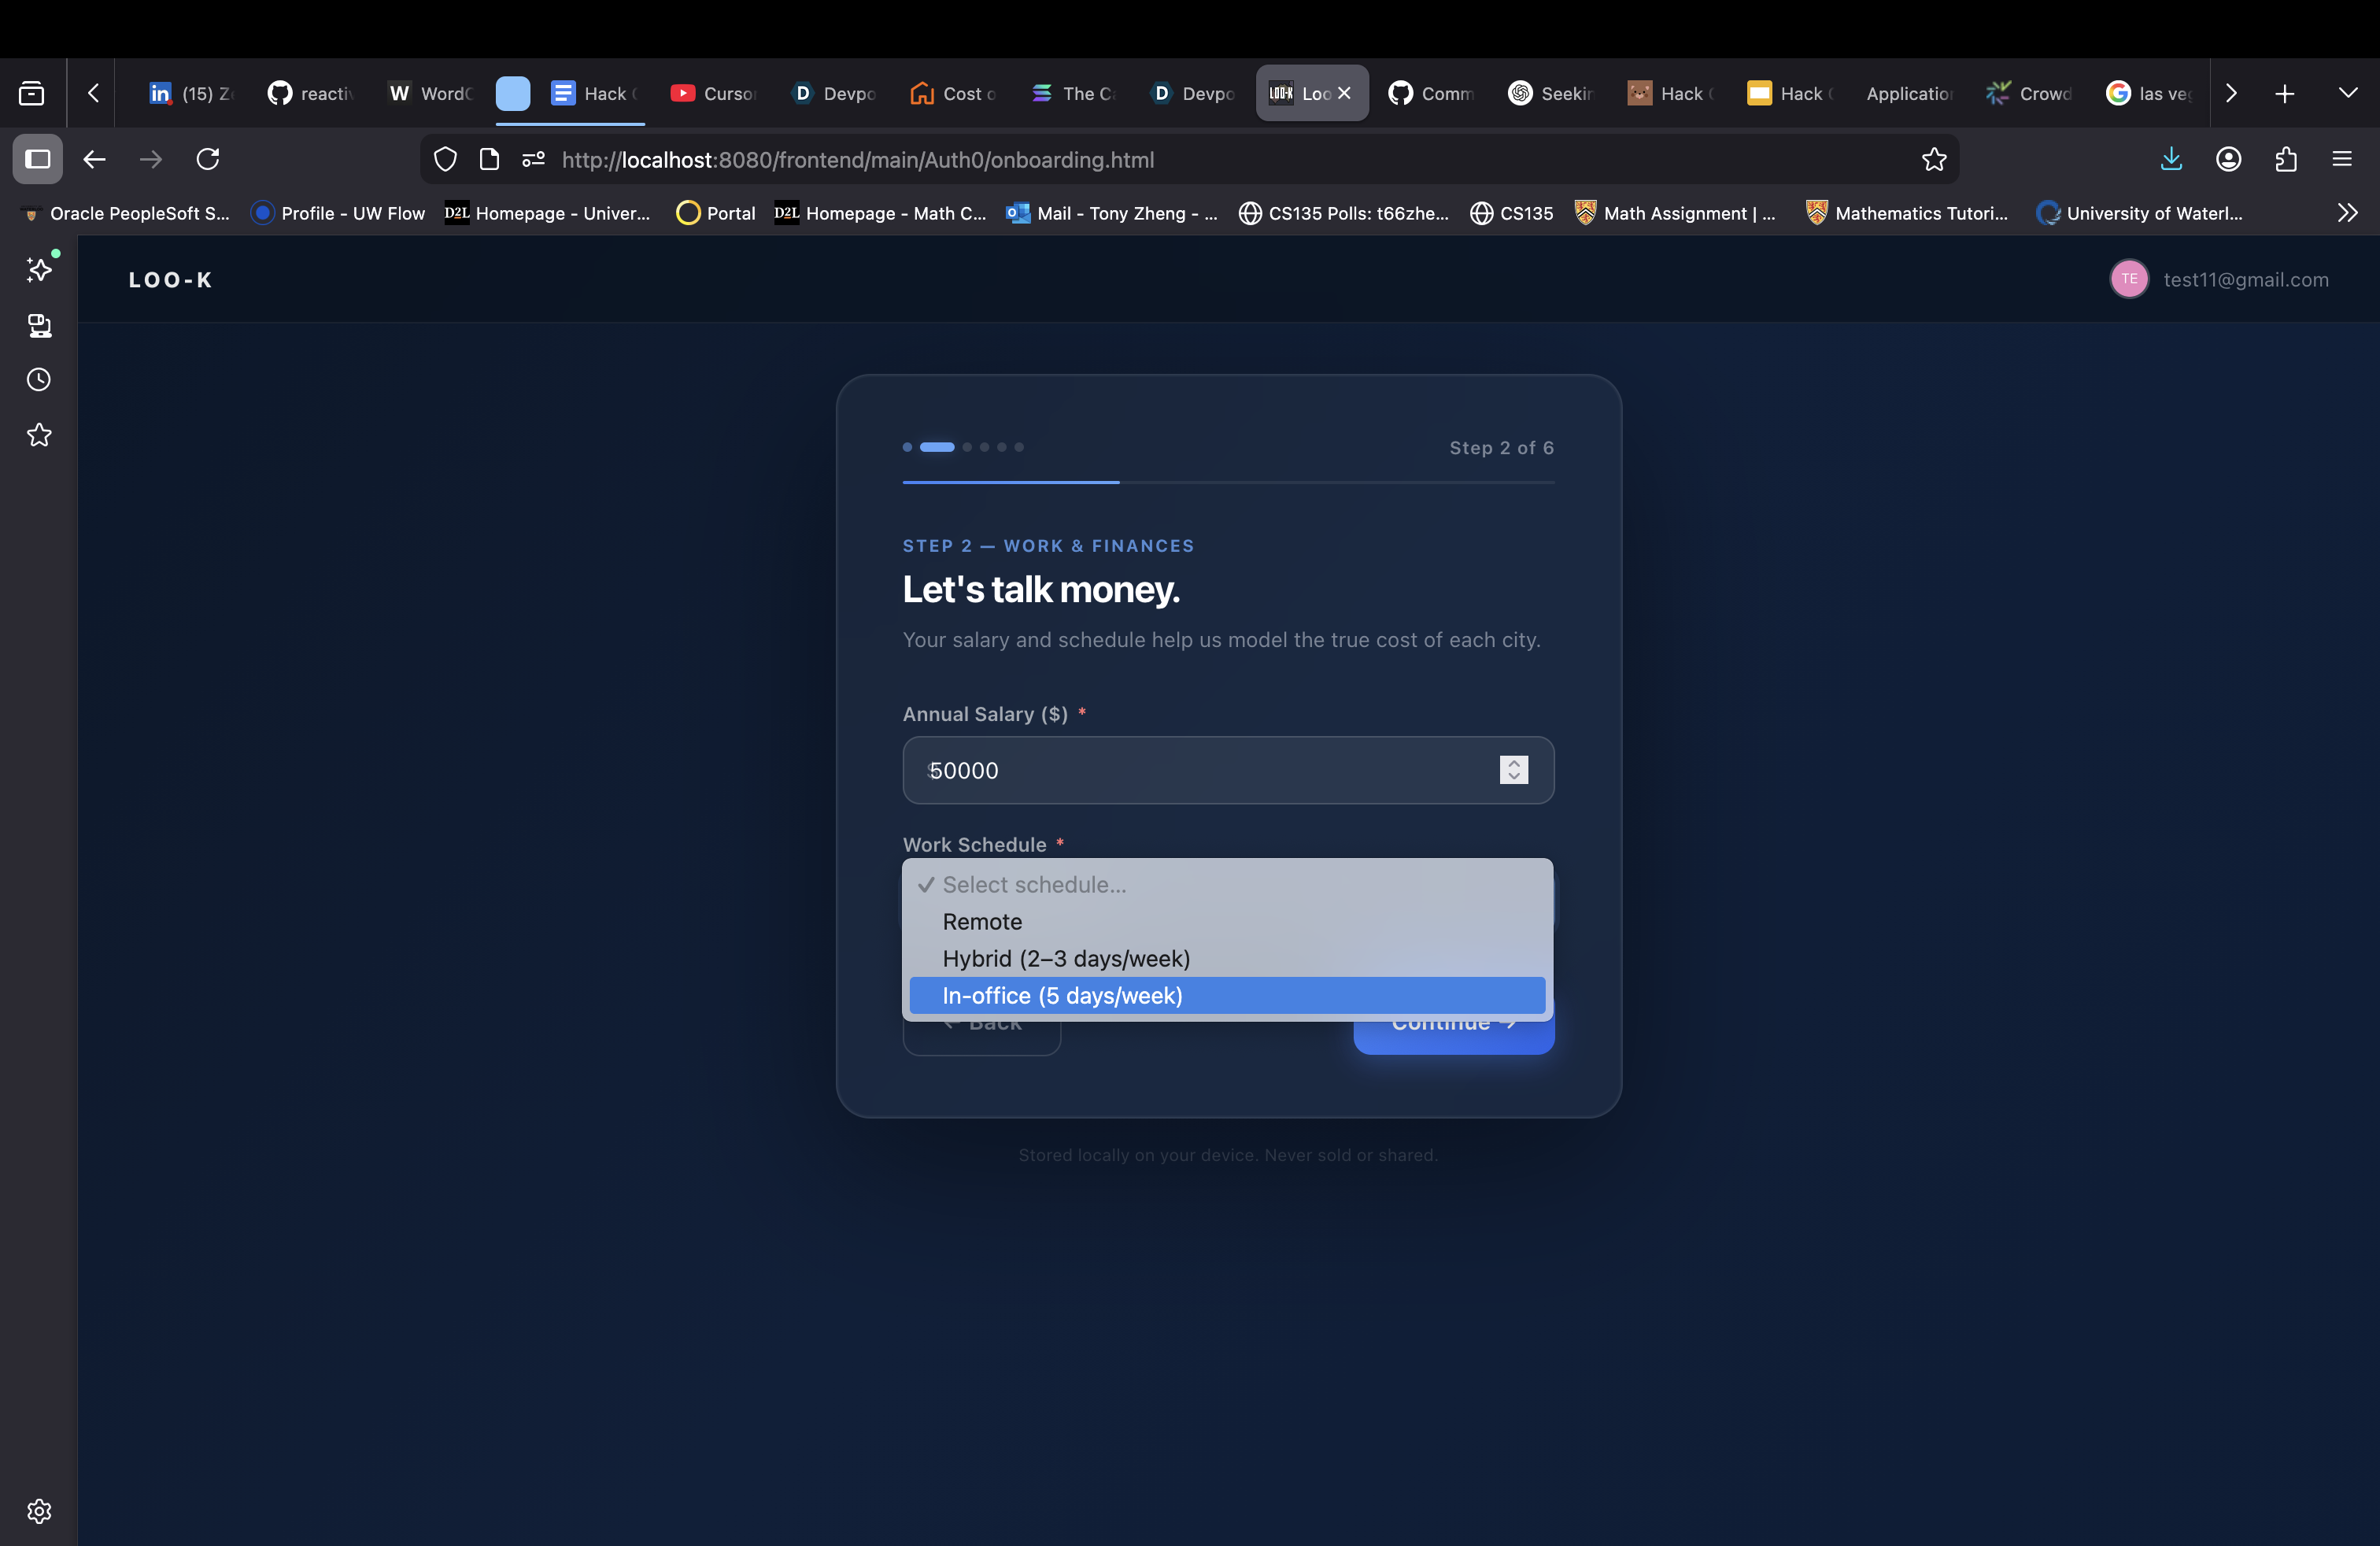Open the history clock in sidebar
The height and width of the screenshot is (1546, 2380).
coord(39,380)
